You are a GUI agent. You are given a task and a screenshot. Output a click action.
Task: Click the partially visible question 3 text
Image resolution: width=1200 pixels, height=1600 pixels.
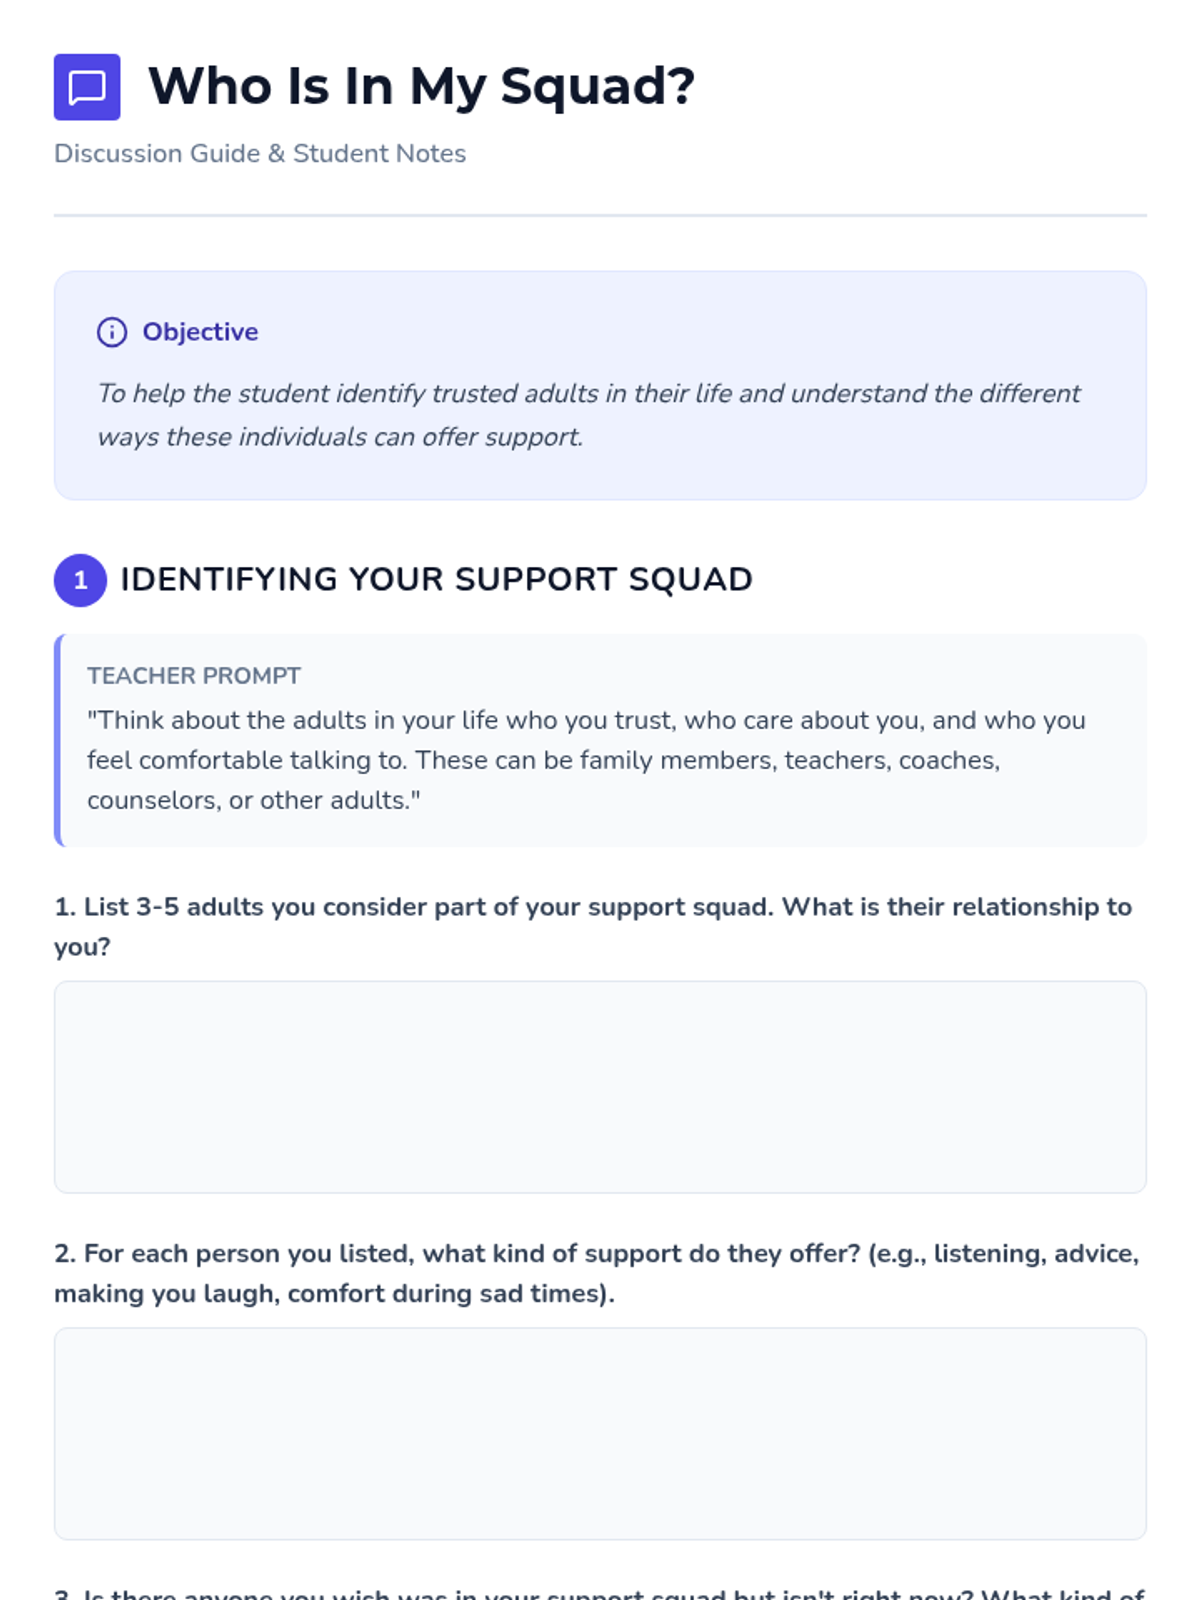600,1592
